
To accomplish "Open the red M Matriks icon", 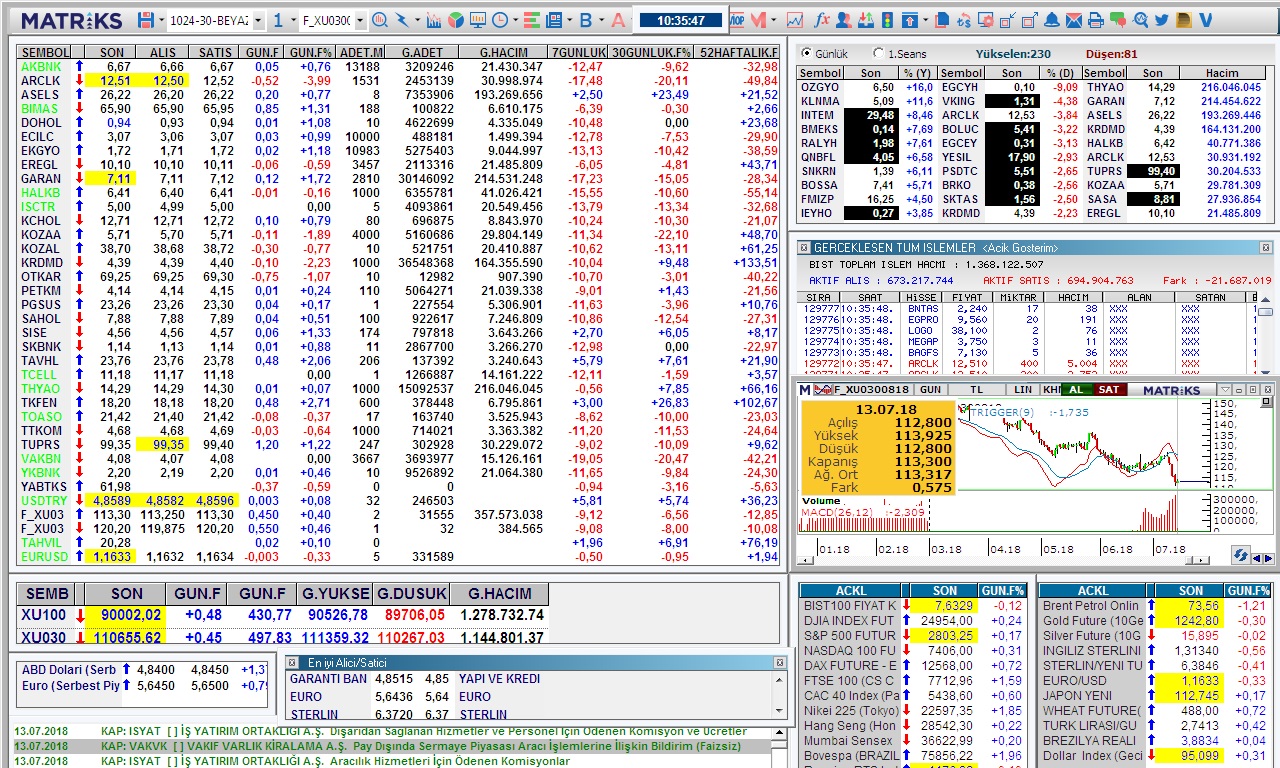I will click(x=758, y=20).
